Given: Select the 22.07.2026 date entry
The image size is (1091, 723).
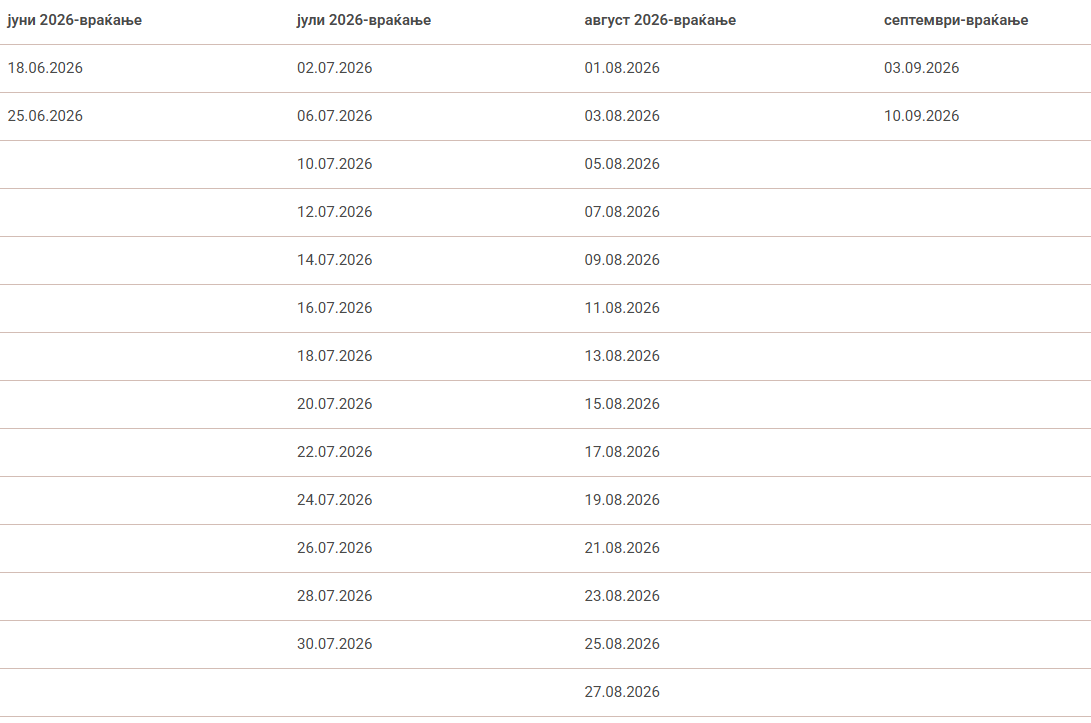Looking at the screenshot, I should [334, 452].
